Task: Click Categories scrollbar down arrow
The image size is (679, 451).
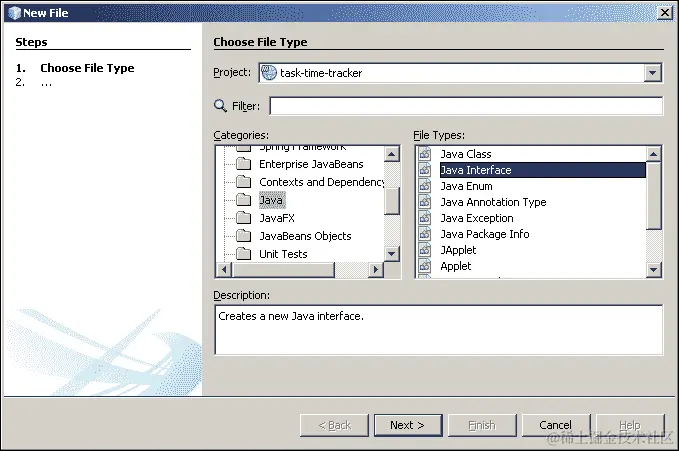Action: 391,254
